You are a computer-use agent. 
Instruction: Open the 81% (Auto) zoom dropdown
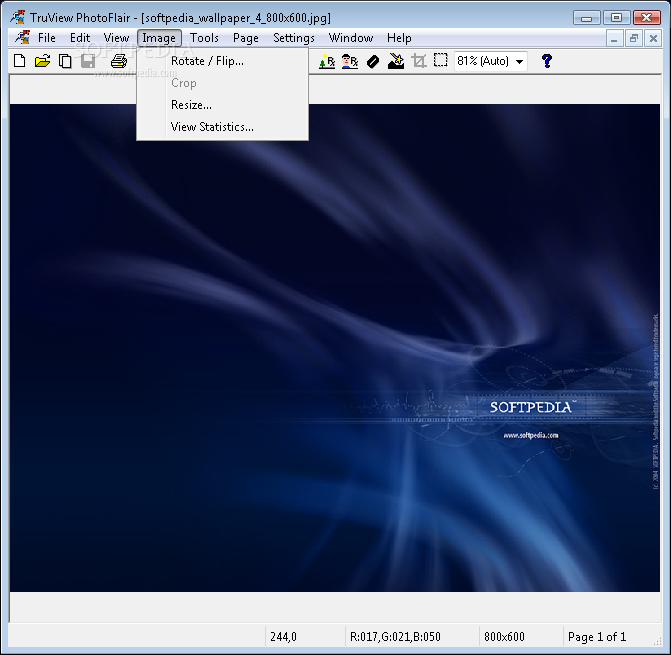pos(520,61)
